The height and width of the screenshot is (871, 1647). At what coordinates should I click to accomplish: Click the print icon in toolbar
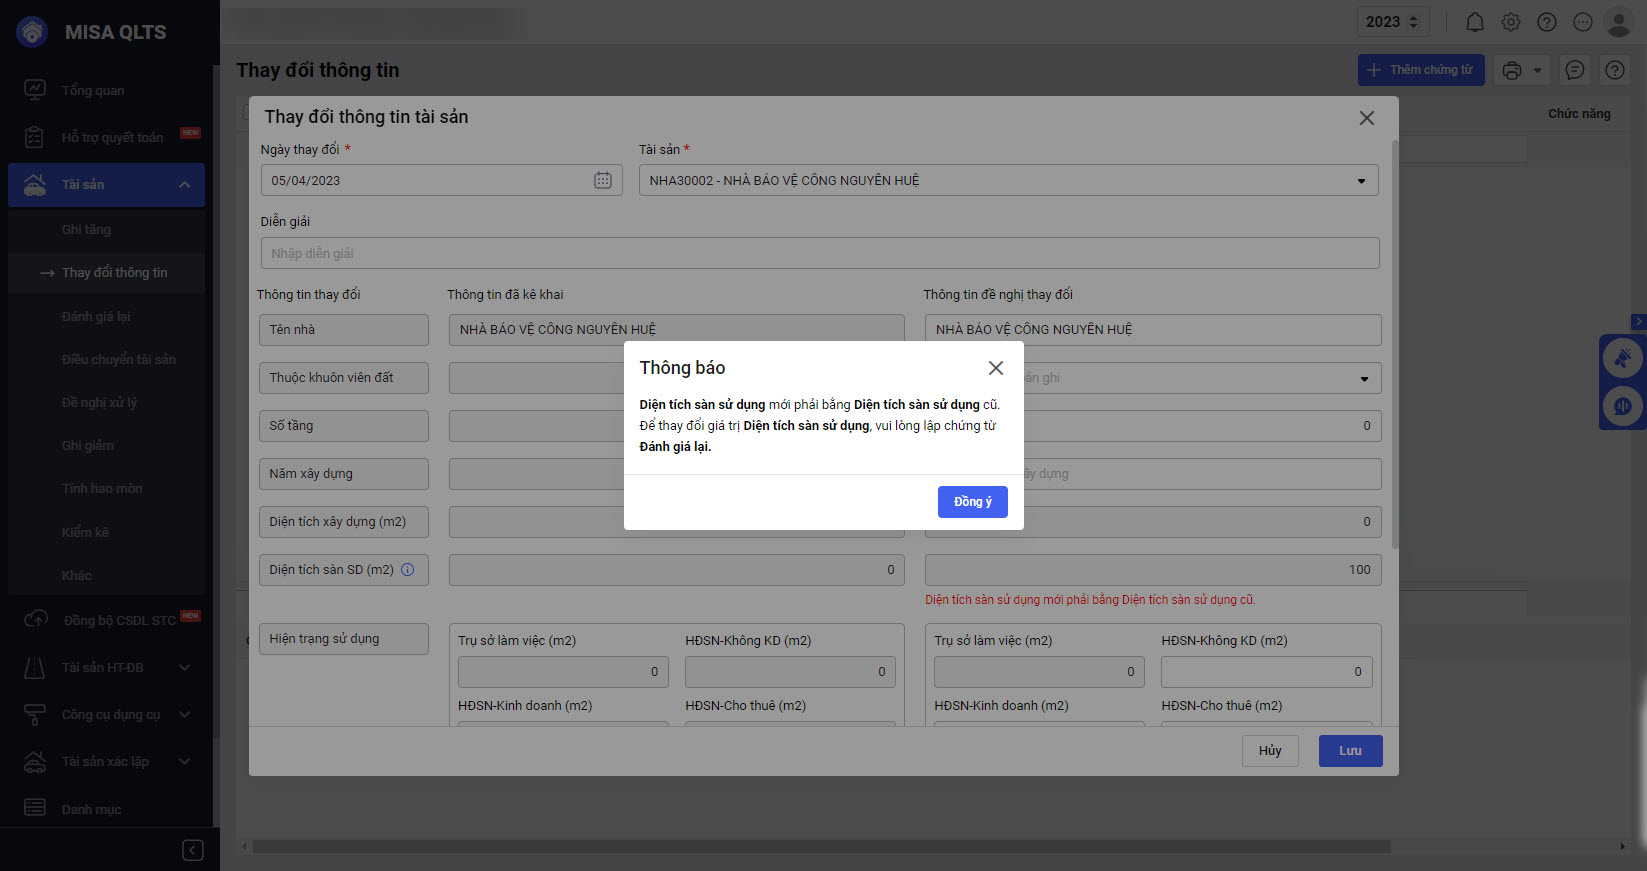coord(1511,70)
